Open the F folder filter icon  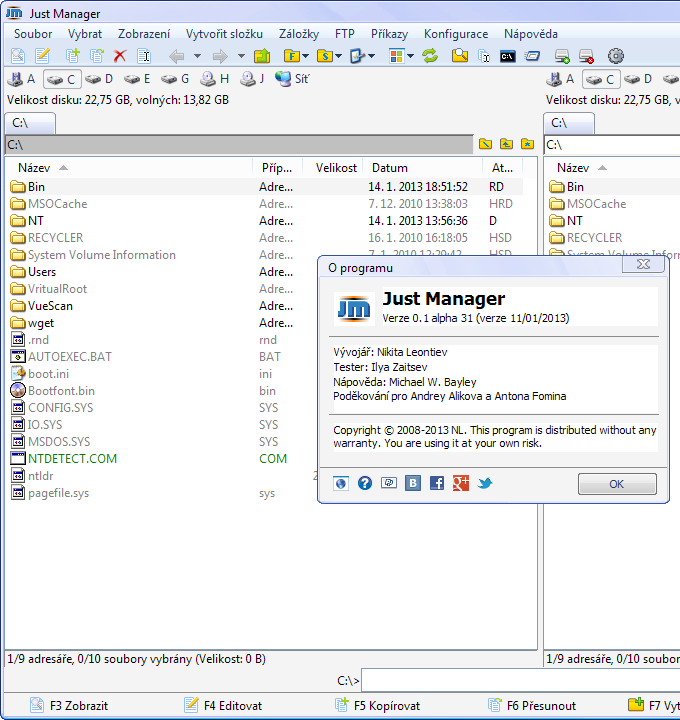pos(291,56)
